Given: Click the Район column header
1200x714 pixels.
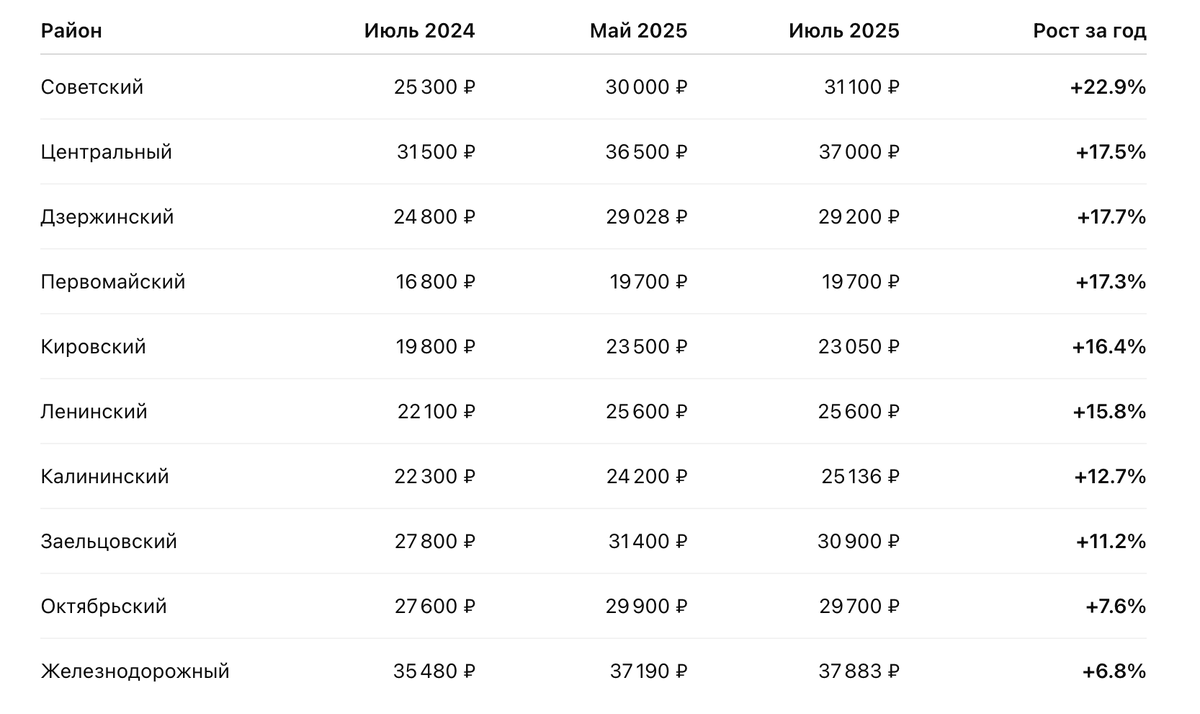Looking at the screenshot, I should [x=71, y=31].
